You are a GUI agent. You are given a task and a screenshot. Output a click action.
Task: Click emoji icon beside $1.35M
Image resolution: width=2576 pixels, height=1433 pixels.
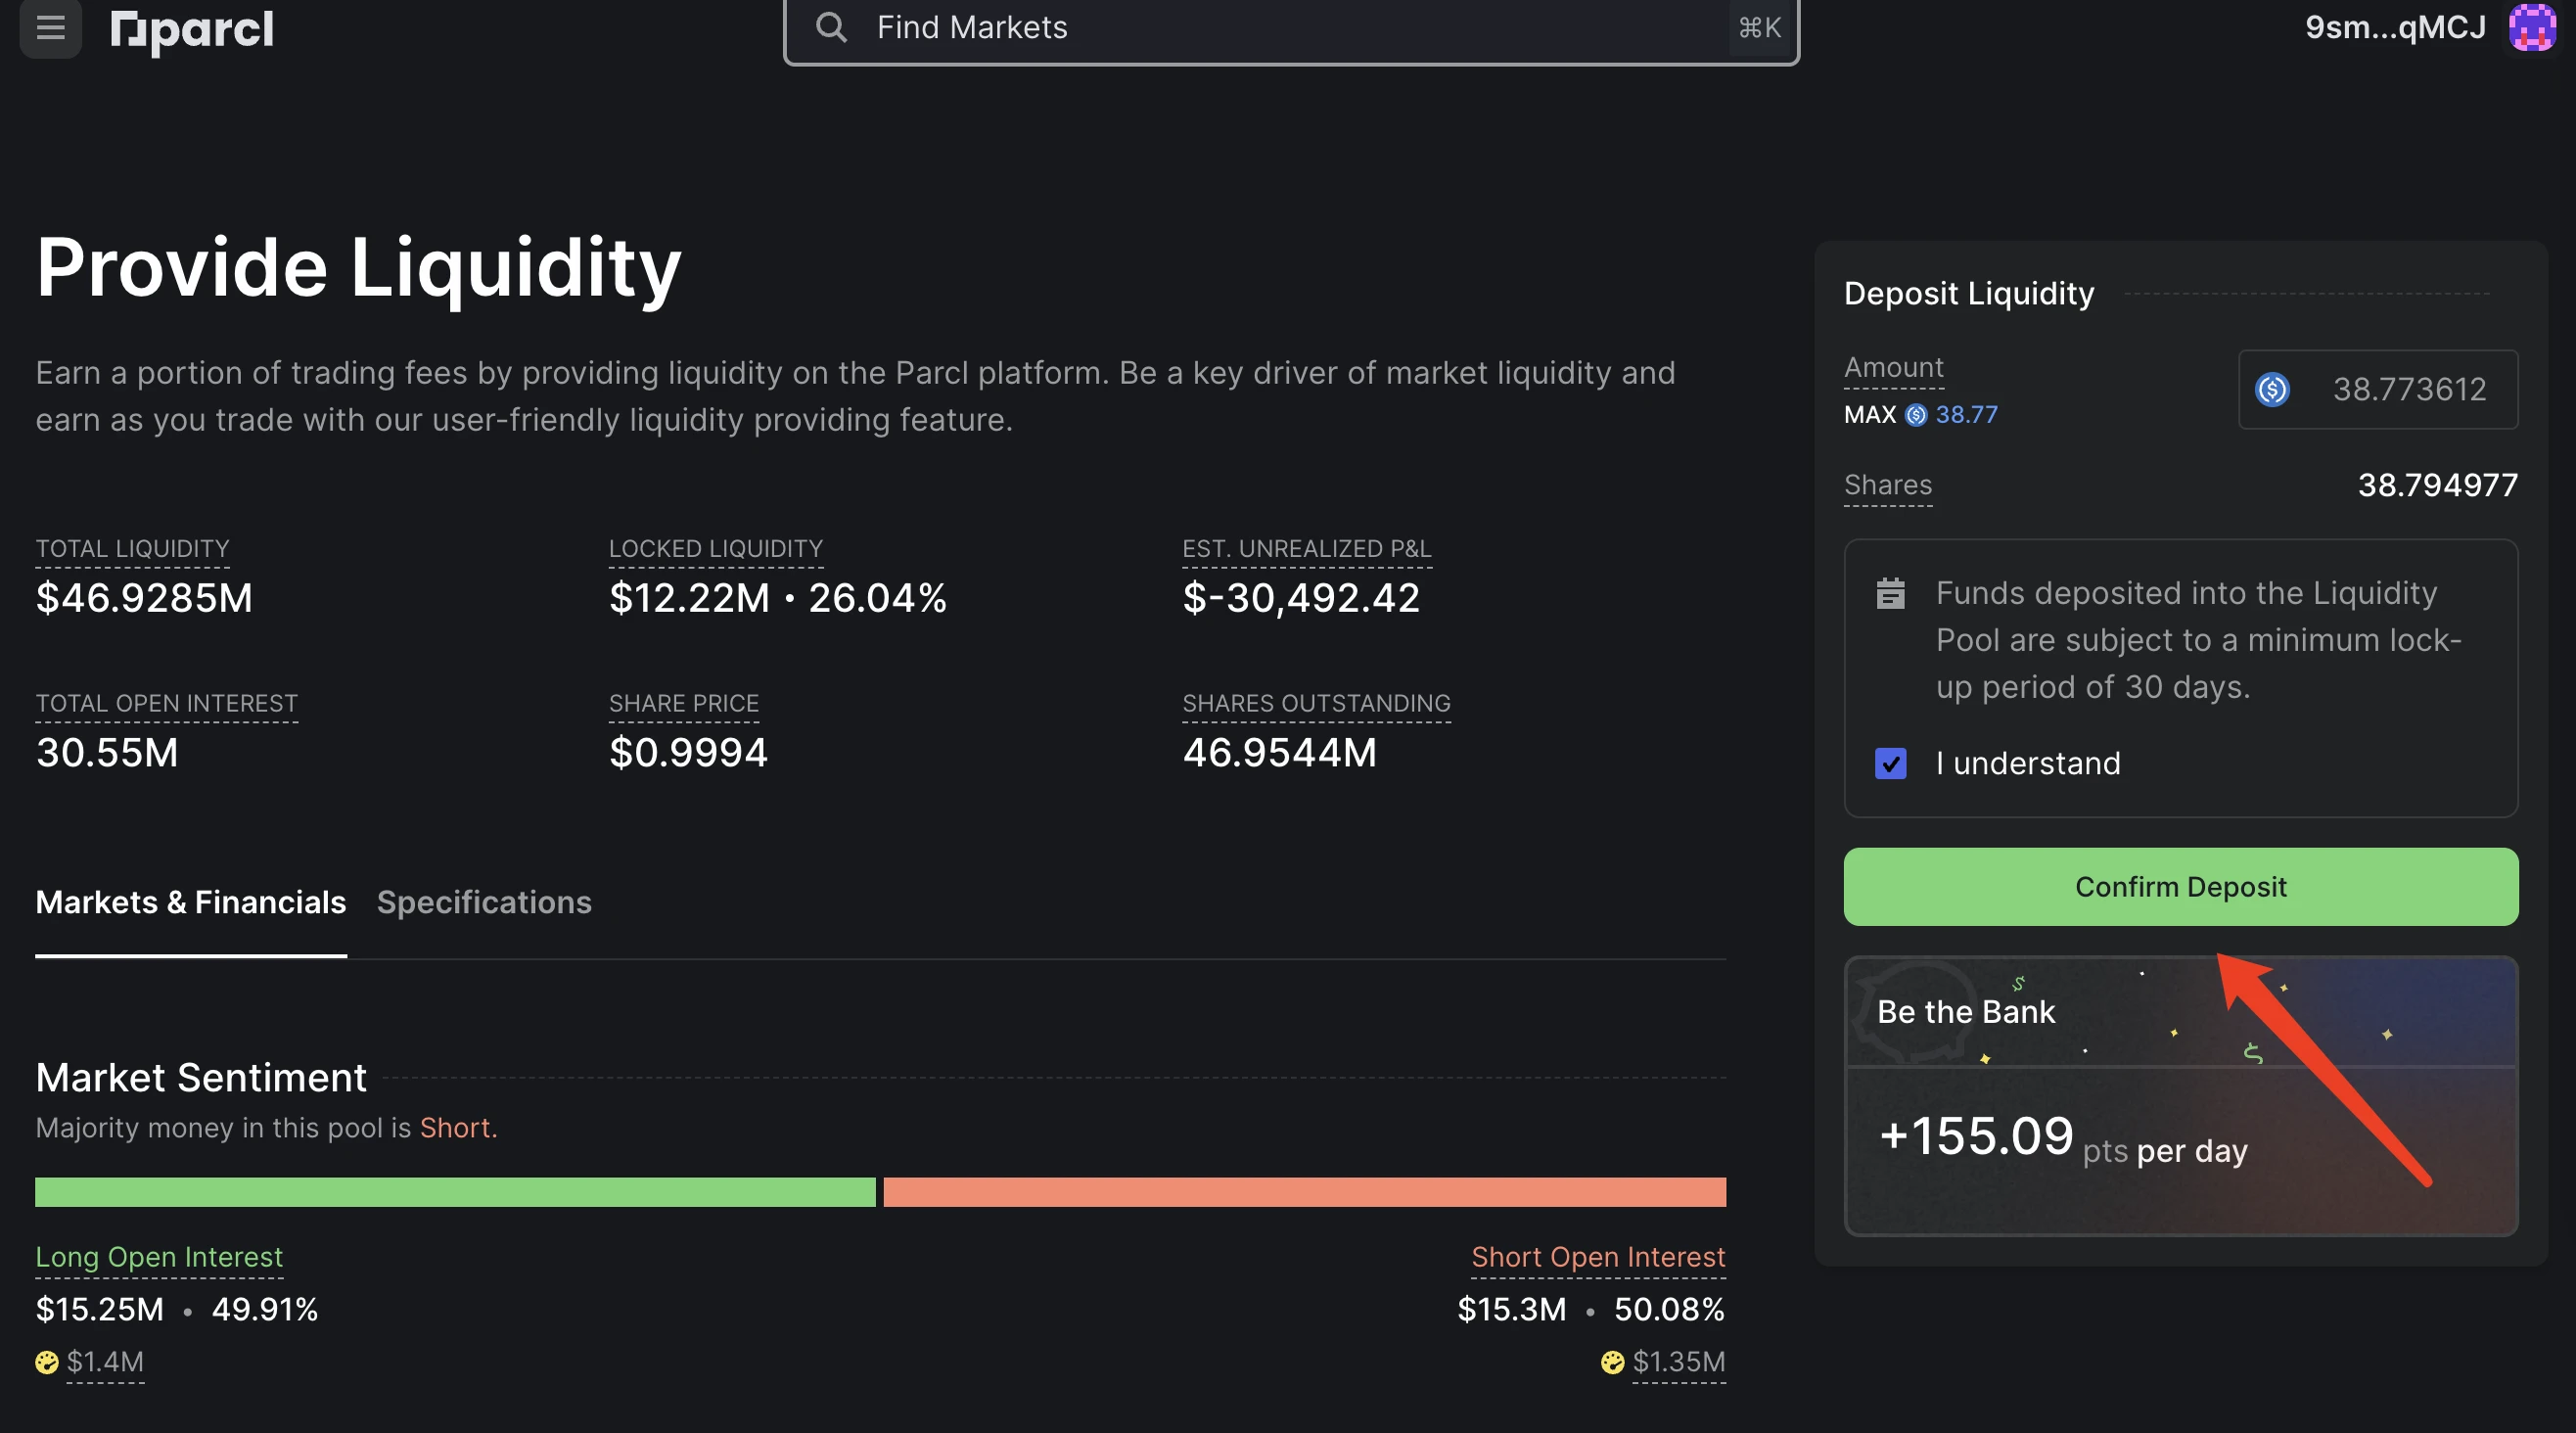coord(1612,1362)
